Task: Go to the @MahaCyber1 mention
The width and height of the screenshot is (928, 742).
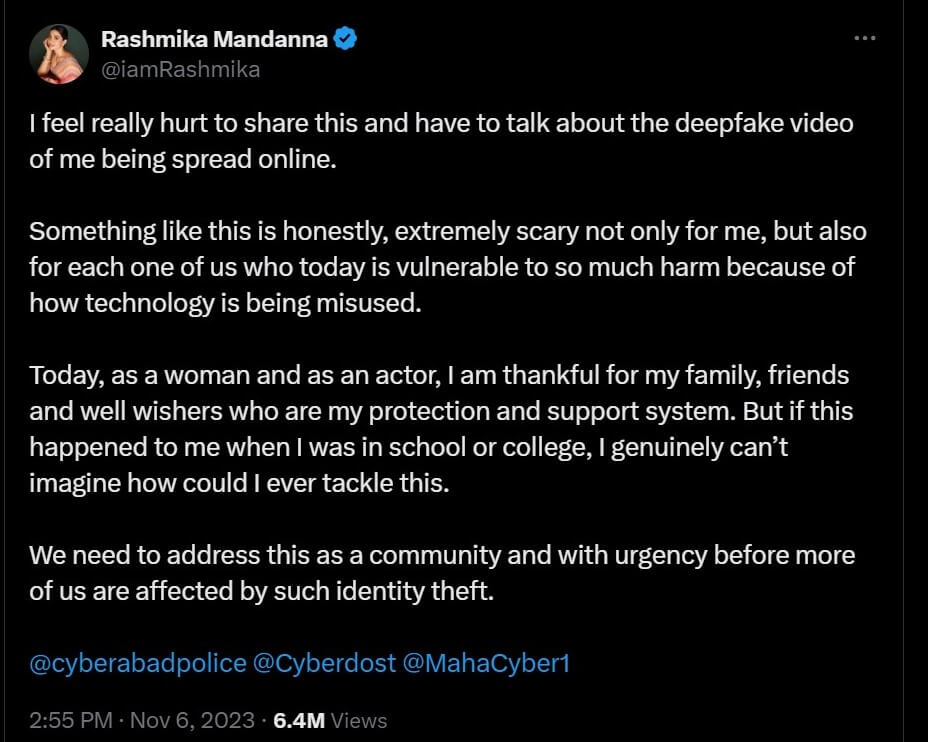Action: tap(486, 663)
